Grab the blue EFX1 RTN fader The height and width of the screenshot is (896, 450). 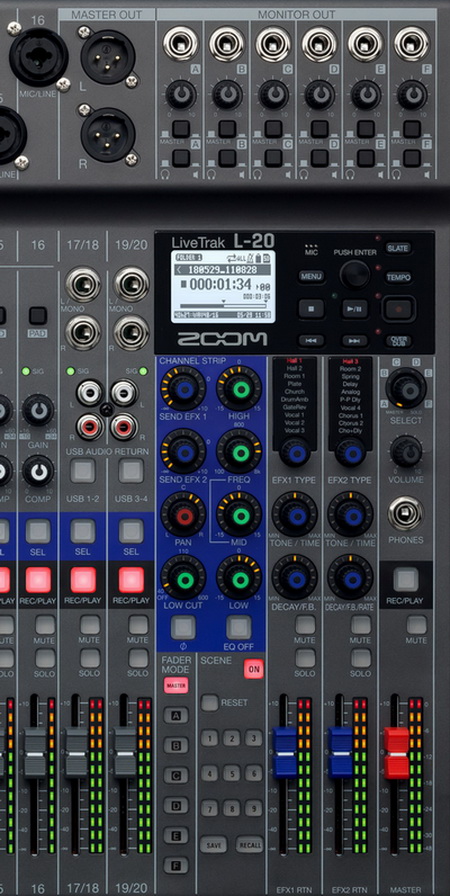pyautogui.click(x=284, y=753)
